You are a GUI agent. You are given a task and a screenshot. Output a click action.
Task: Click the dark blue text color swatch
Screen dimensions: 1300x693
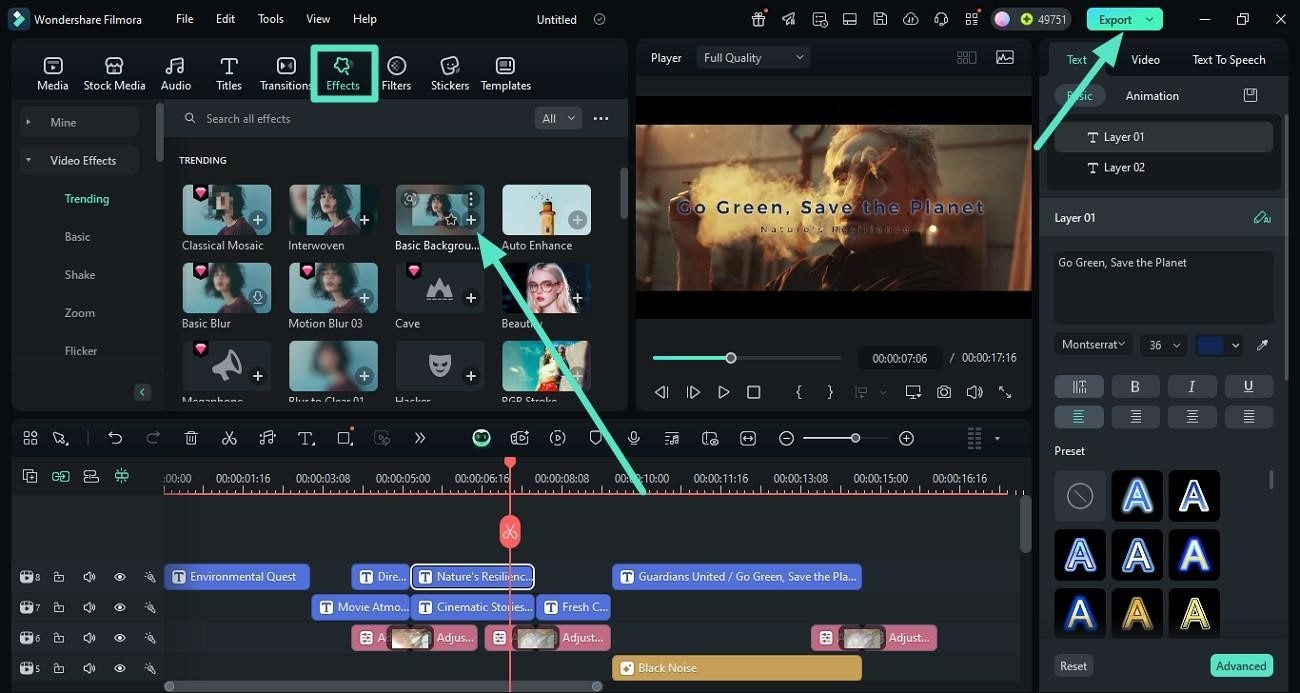1211,345
